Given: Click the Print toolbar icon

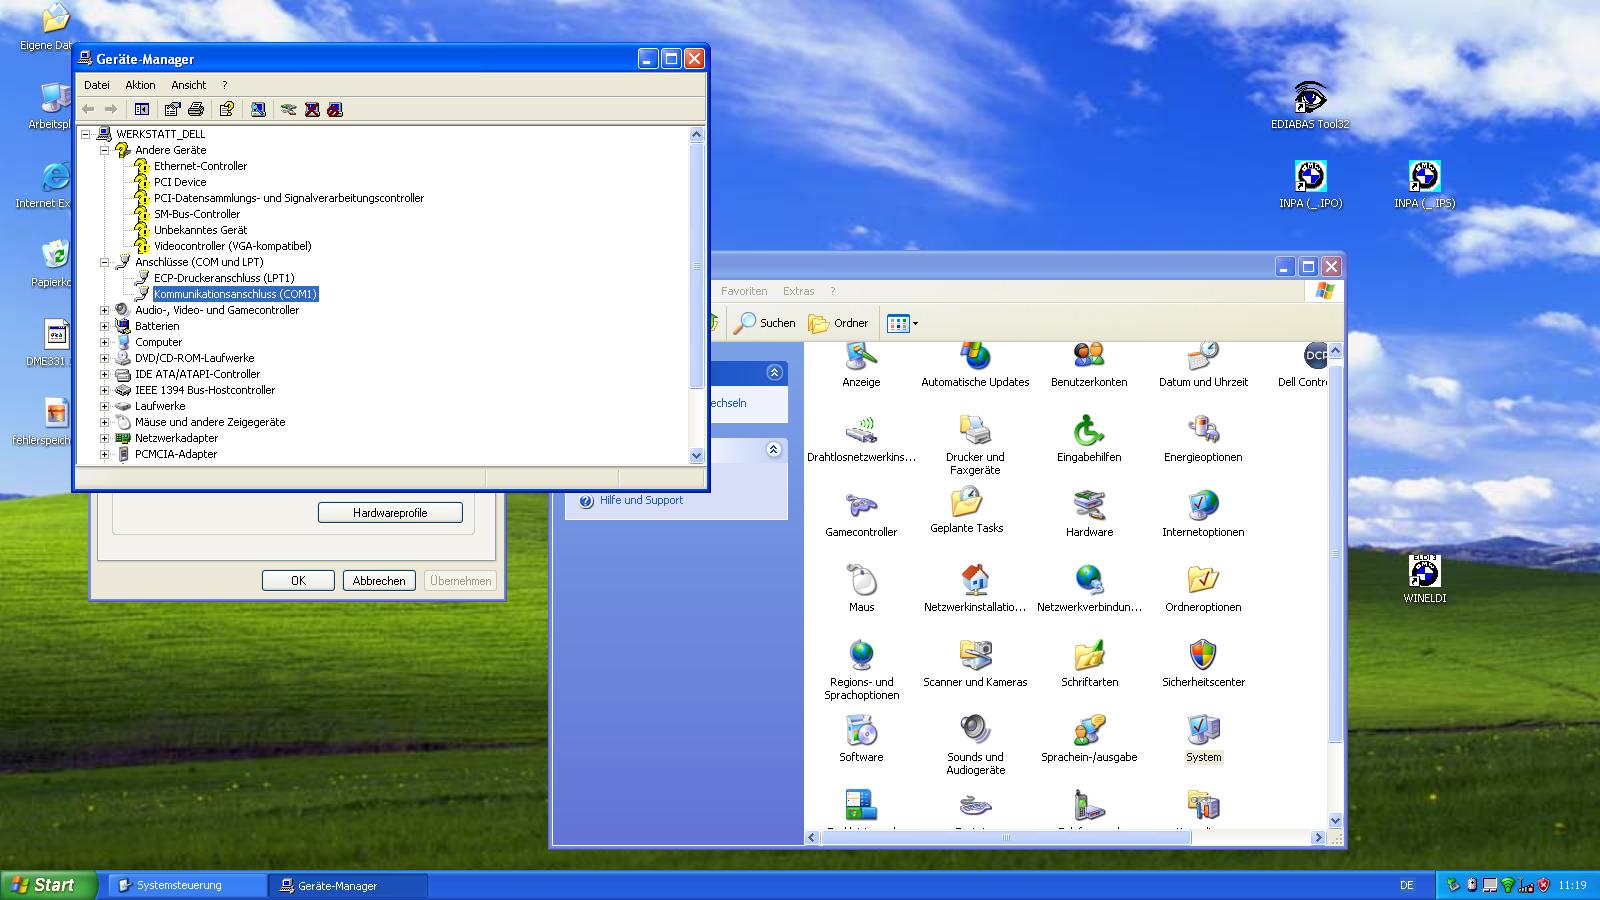Looking at the screenshot, I should [196, 109].
